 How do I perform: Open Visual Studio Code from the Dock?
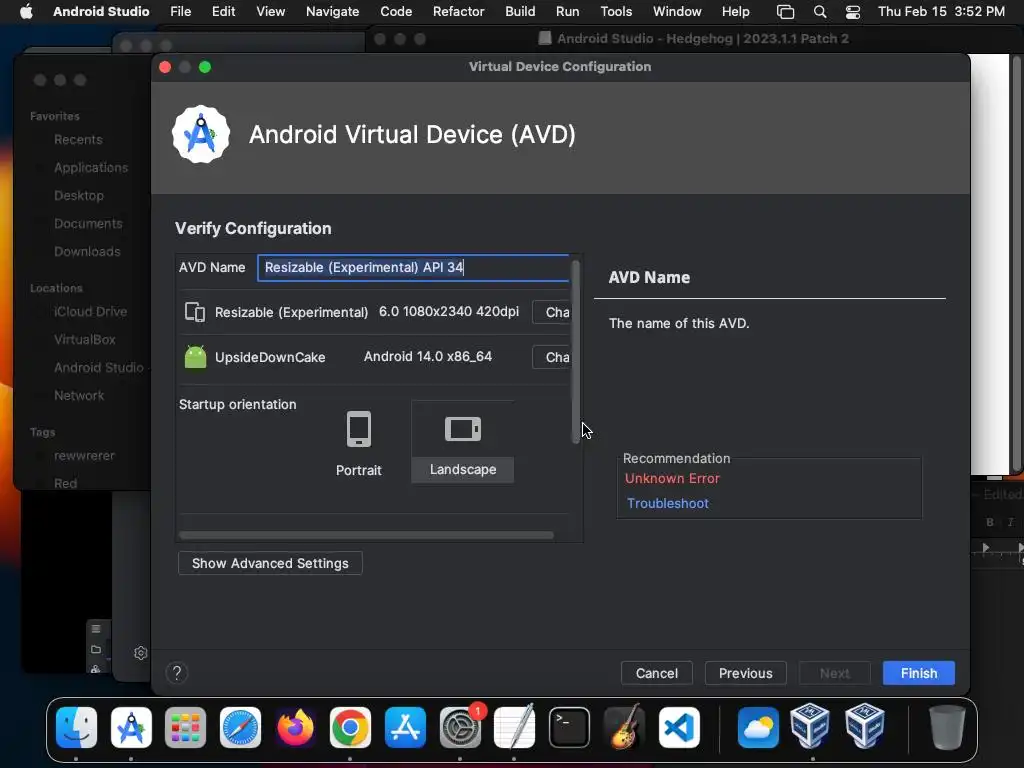pos(679,728)
